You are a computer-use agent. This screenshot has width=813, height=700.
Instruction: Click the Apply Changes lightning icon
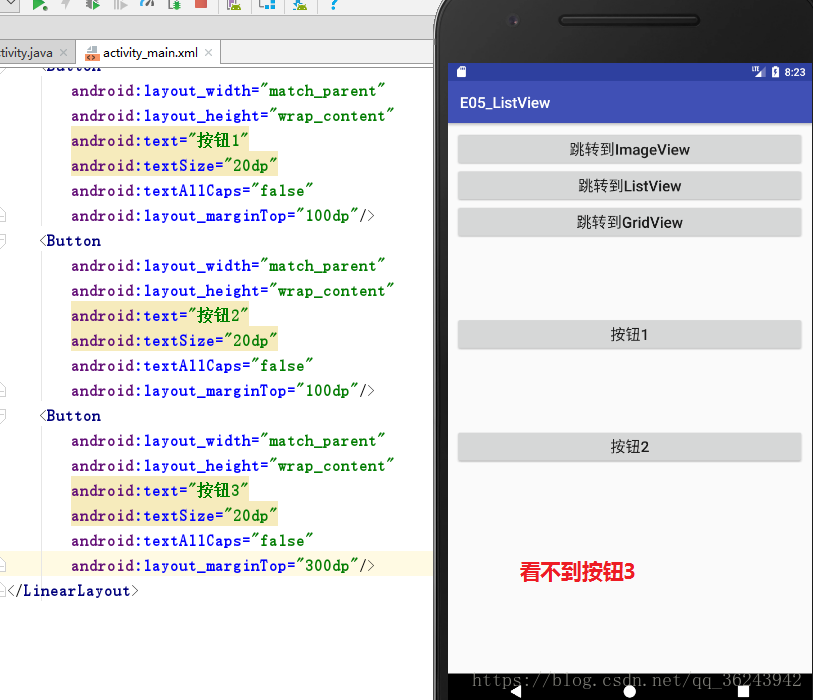[x=66, y=5]
